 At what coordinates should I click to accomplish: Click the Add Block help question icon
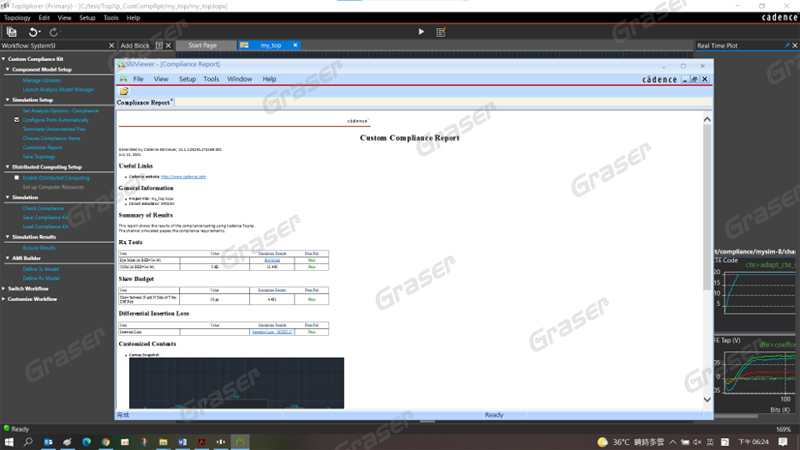click(x=159, y=45)
